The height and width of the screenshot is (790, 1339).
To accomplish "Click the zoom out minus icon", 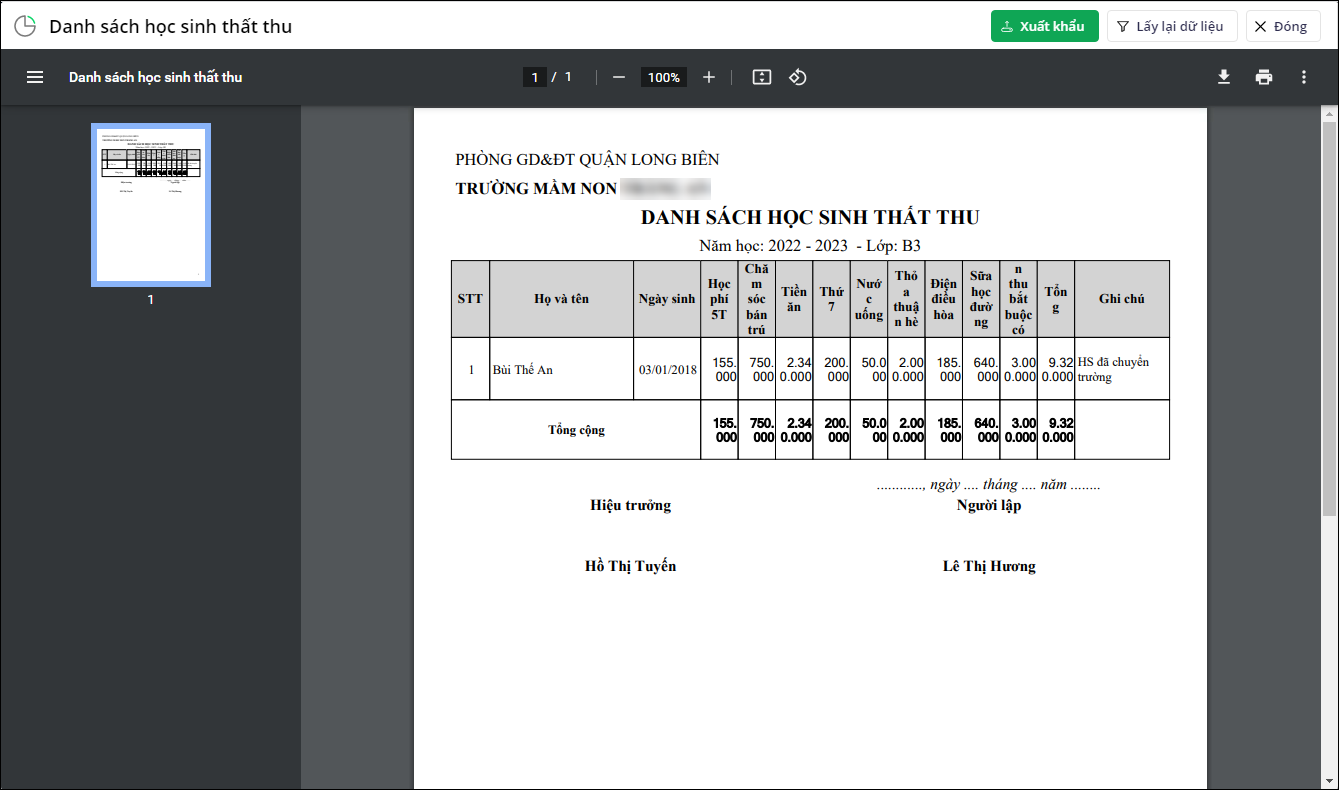I will tap(619, 77).
